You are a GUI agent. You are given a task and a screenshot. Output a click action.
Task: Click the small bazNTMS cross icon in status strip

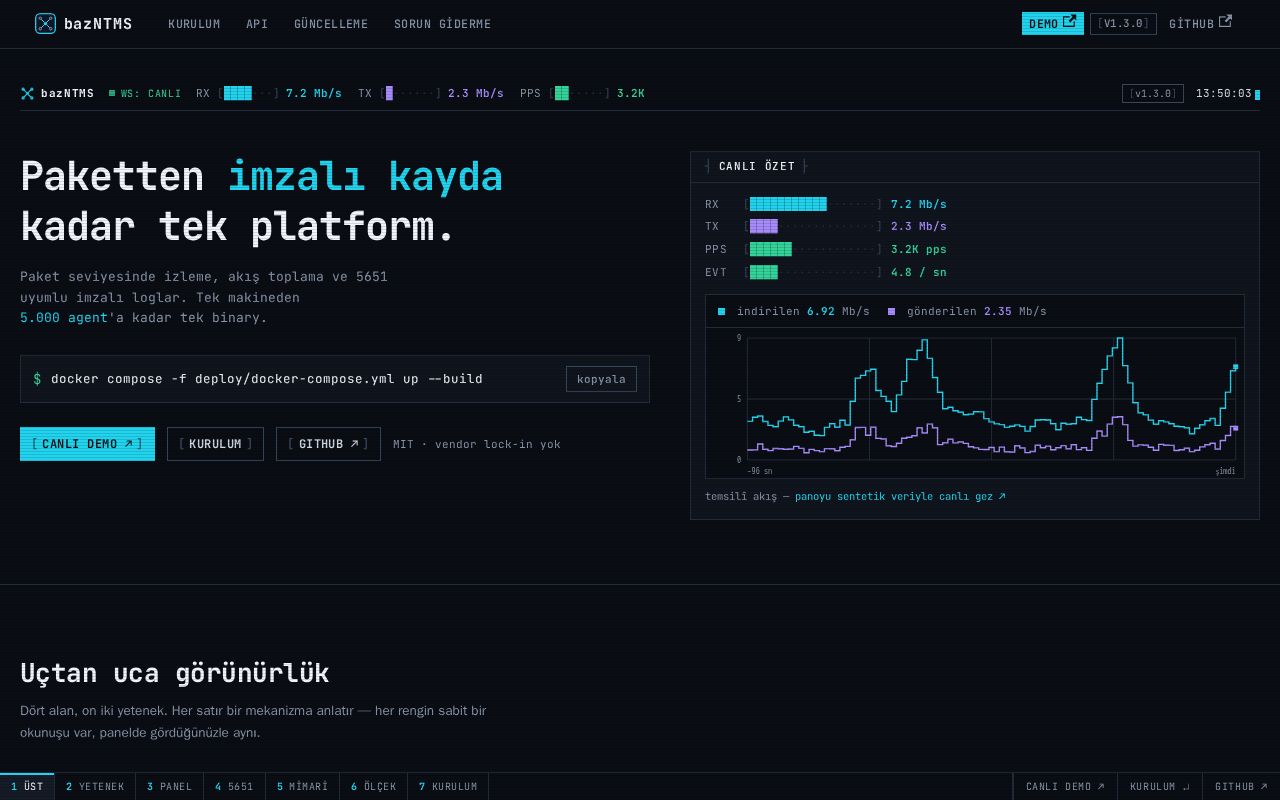pos(28,93)
